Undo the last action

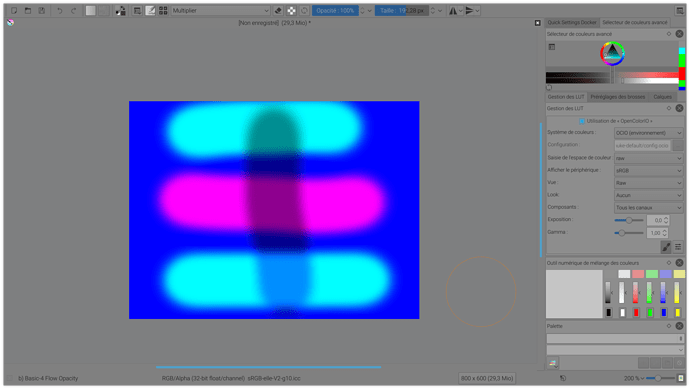tap(59, 11)
